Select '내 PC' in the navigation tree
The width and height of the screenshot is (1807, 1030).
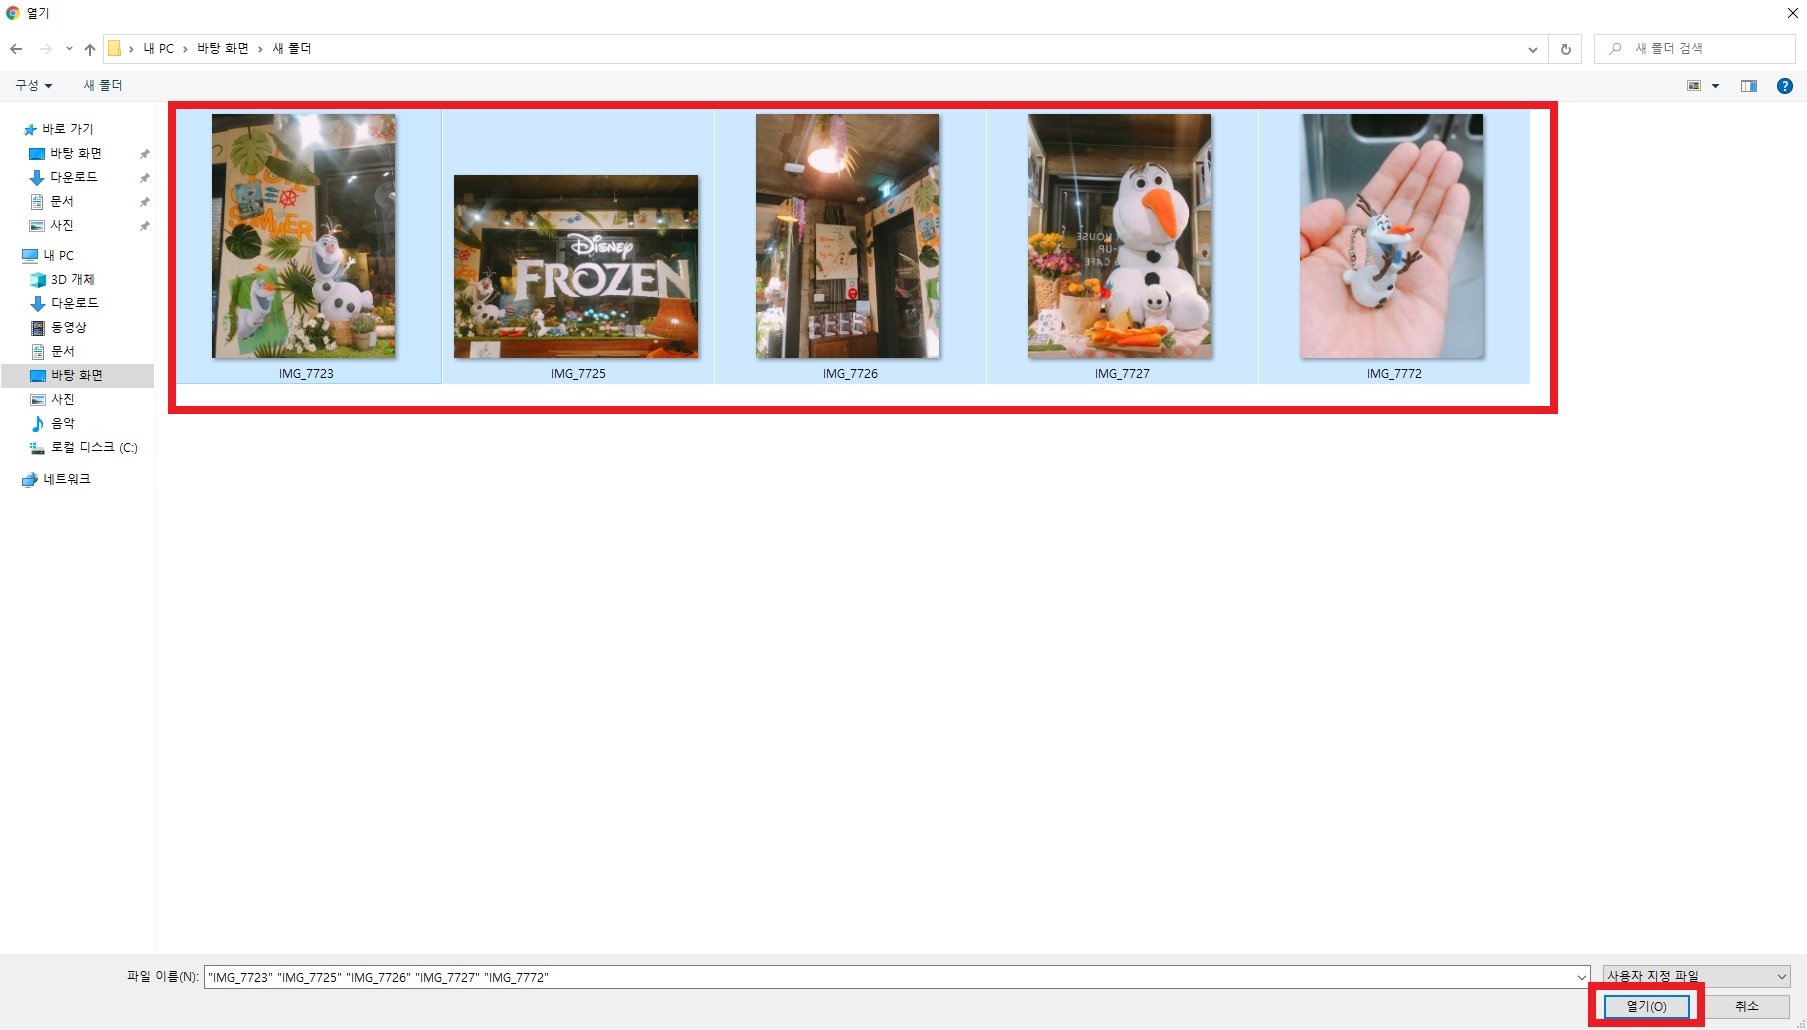[x=59, y=255]
